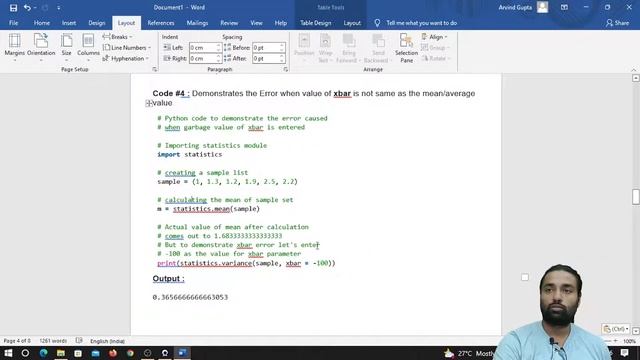Expand the Hyphenation dropdown

click(126, 58)
